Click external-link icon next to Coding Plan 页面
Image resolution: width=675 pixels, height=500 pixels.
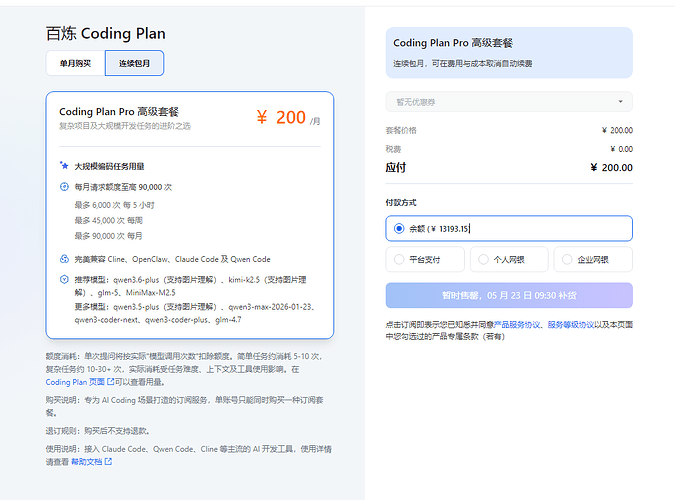coord(111,382)
